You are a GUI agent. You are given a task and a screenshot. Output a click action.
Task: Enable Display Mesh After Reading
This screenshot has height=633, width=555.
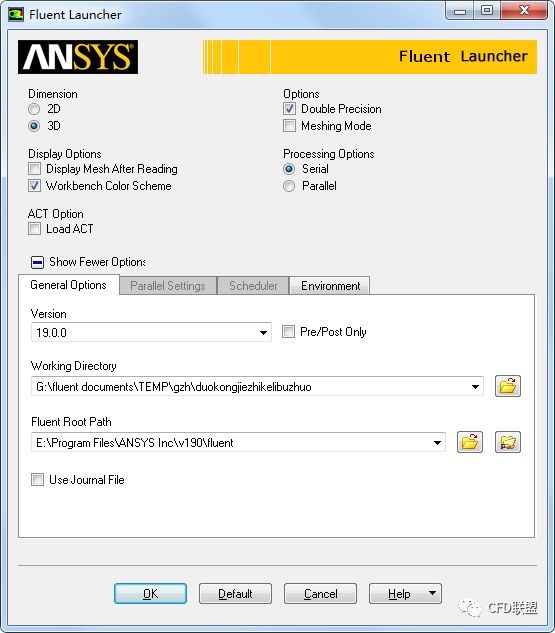tap(34, 168)
